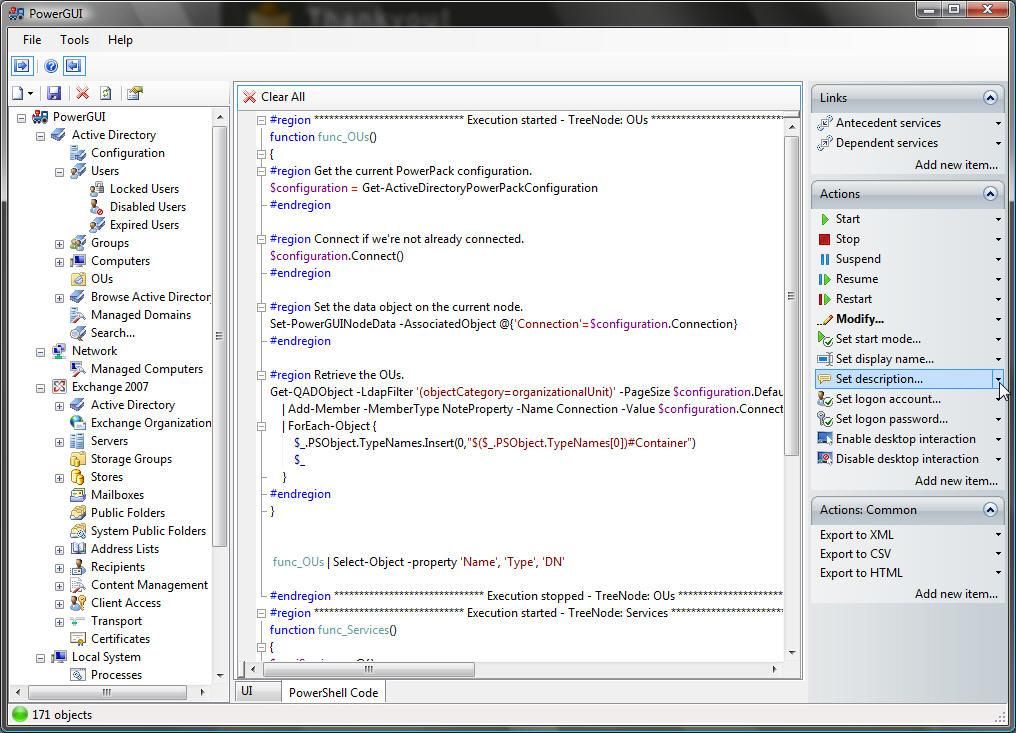Click the Restart action icon
The width and height of the screenshot is (1016, 733).
pos(824,299)
